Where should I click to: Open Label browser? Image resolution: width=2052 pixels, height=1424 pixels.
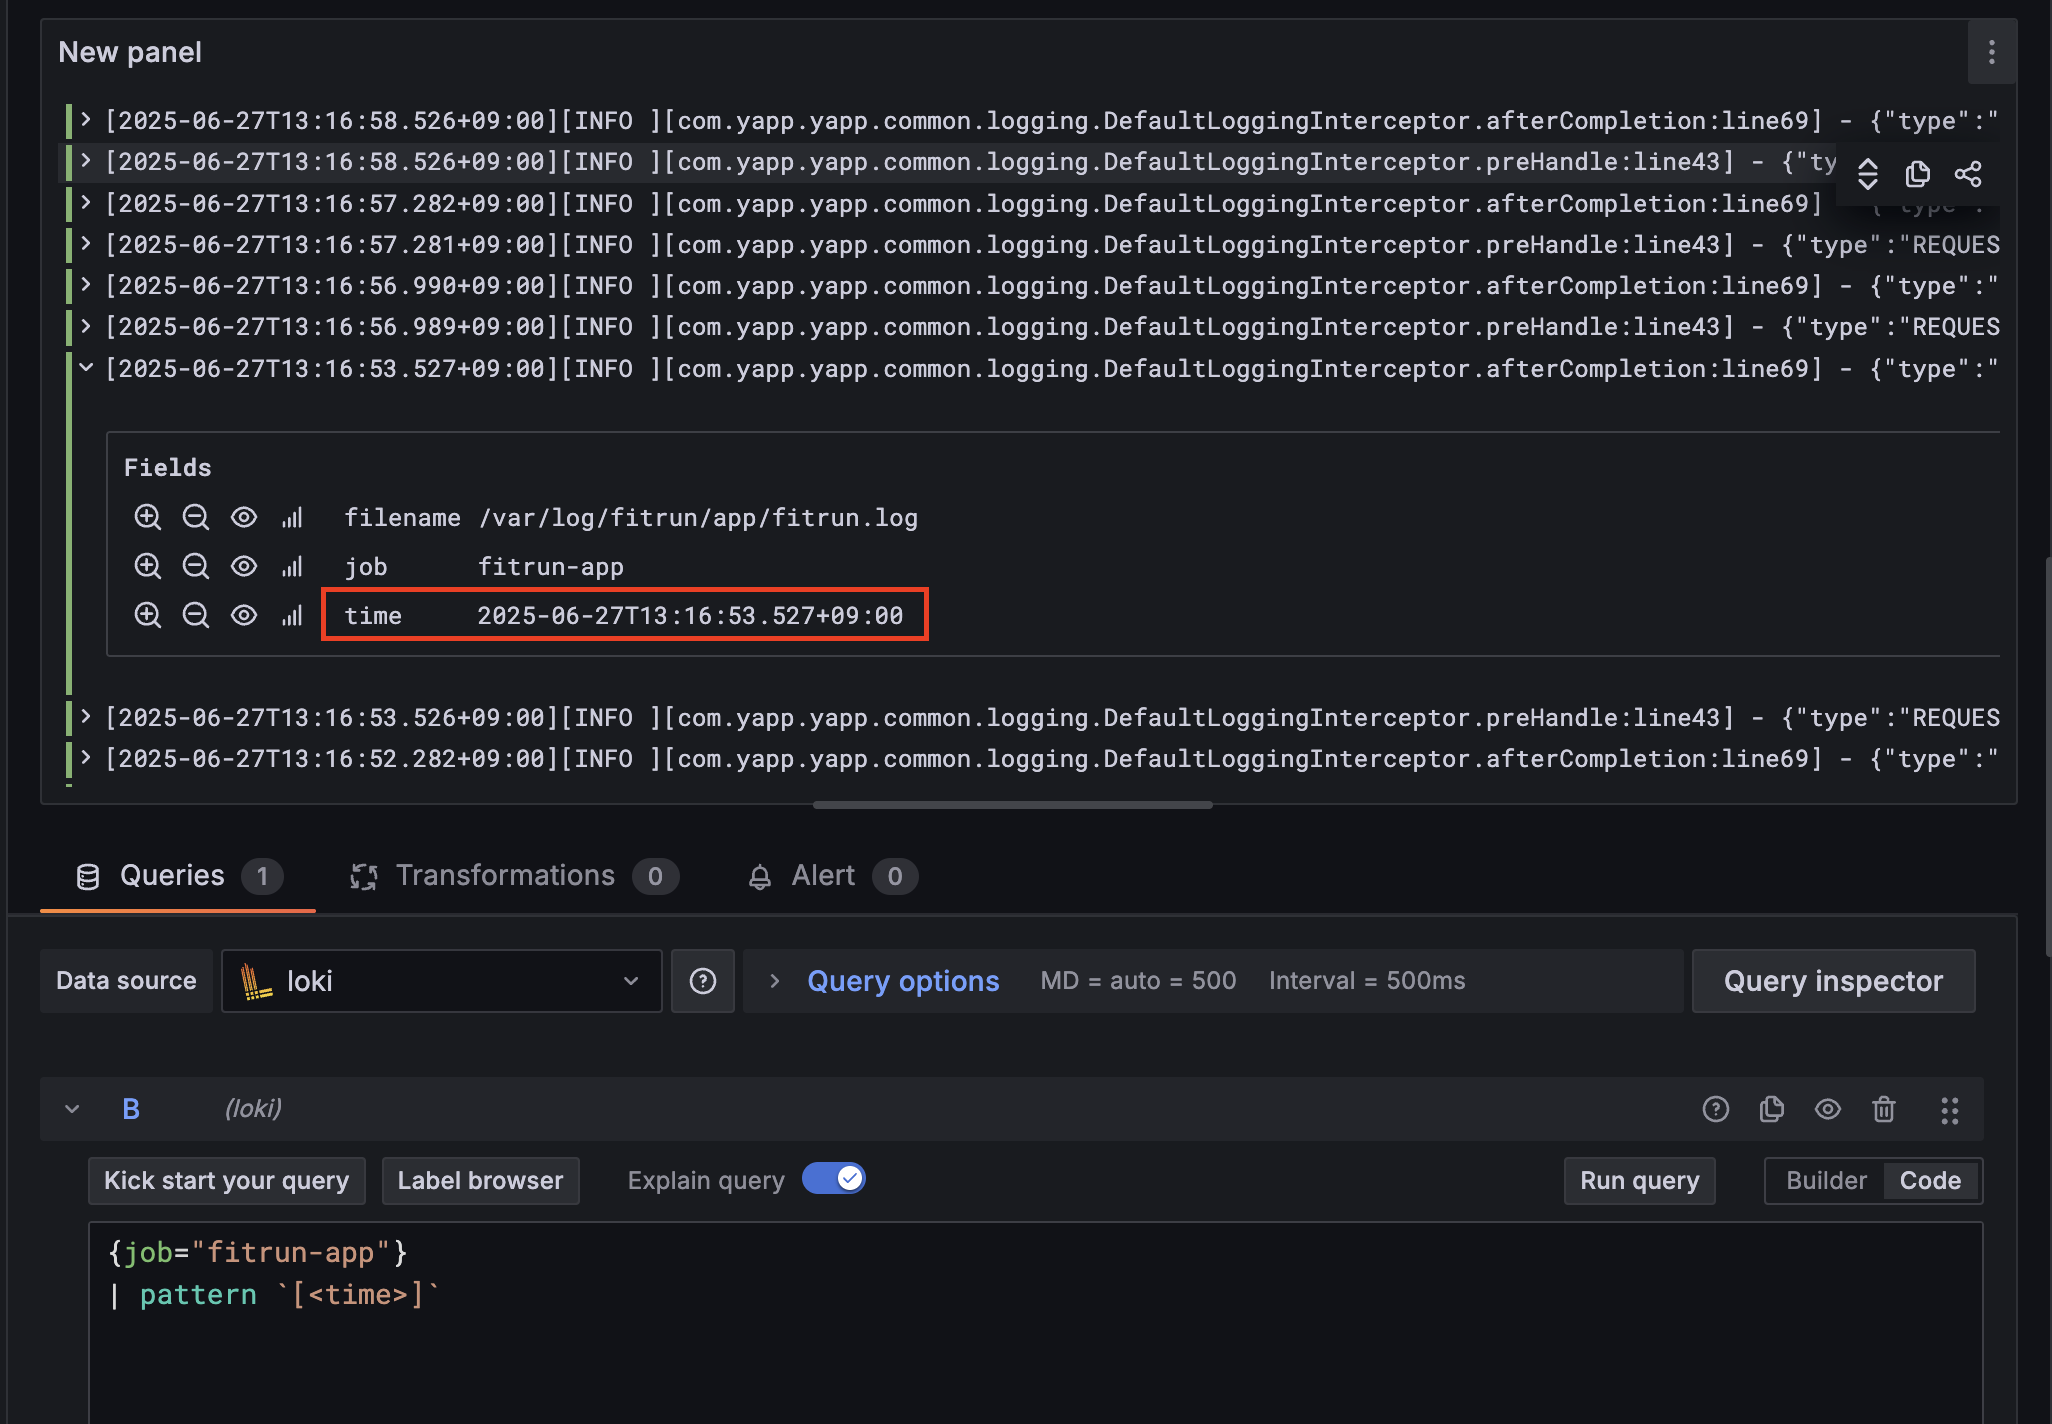click(x=481, y=1181)
